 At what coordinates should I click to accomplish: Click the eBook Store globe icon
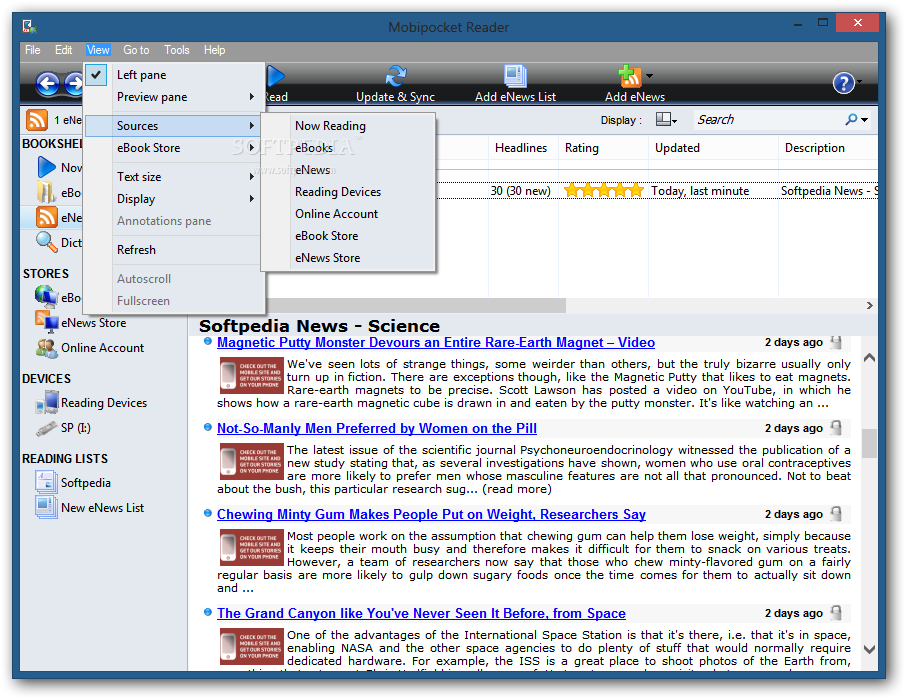point(46,298)
